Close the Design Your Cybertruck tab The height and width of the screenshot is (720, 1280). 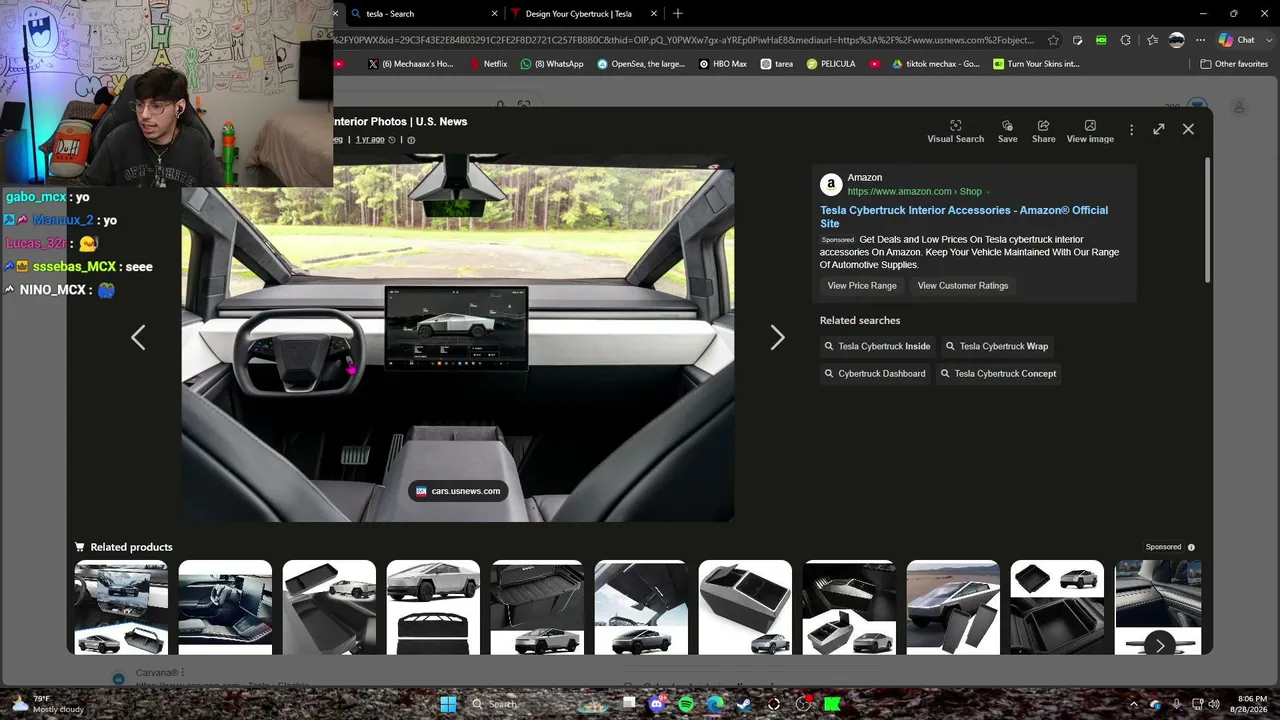(x=654, y=14)
